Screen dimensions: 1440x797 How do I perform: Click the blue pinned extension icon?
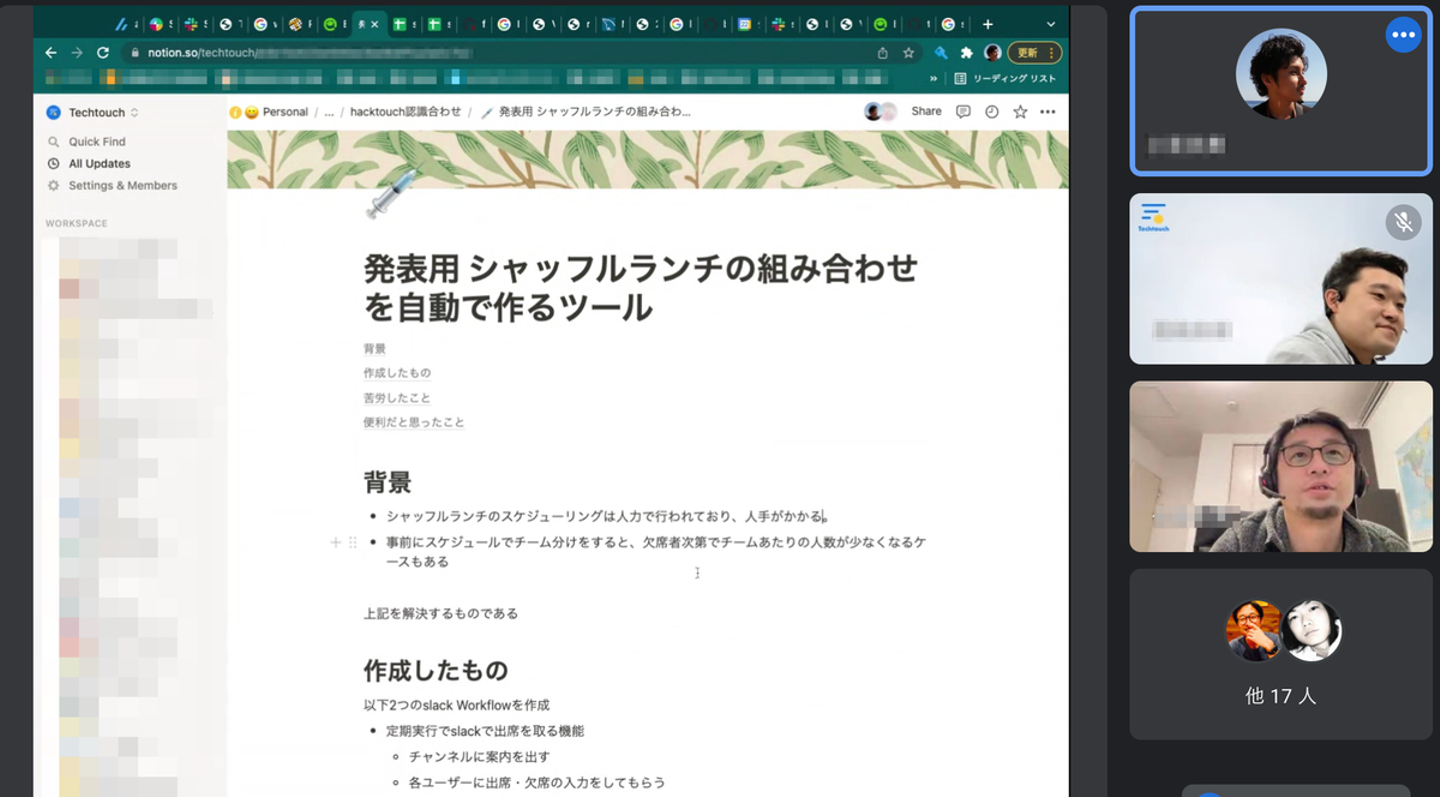click(x=941, y=53)
